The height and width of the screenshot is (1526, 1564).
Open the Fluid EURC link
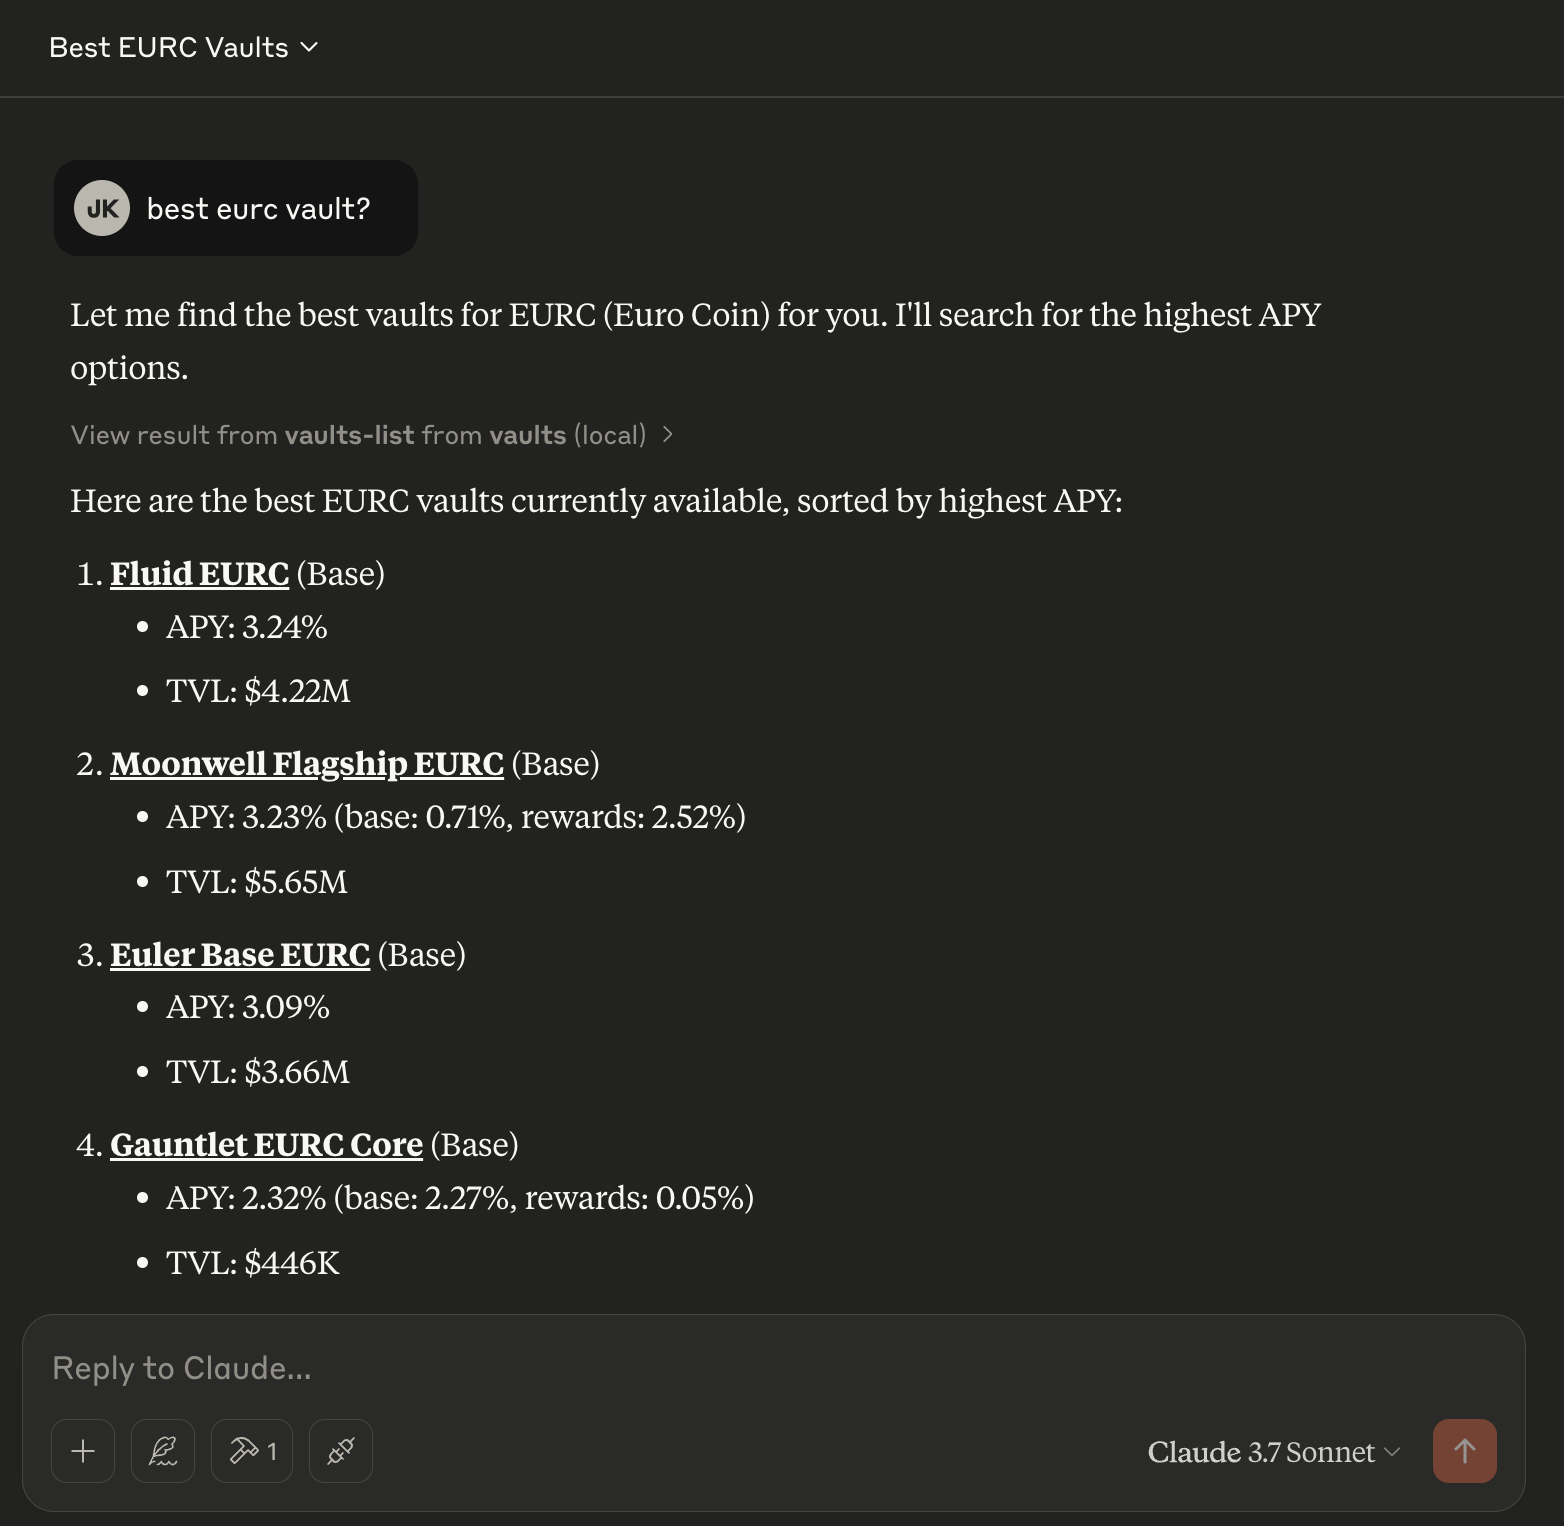199,574
